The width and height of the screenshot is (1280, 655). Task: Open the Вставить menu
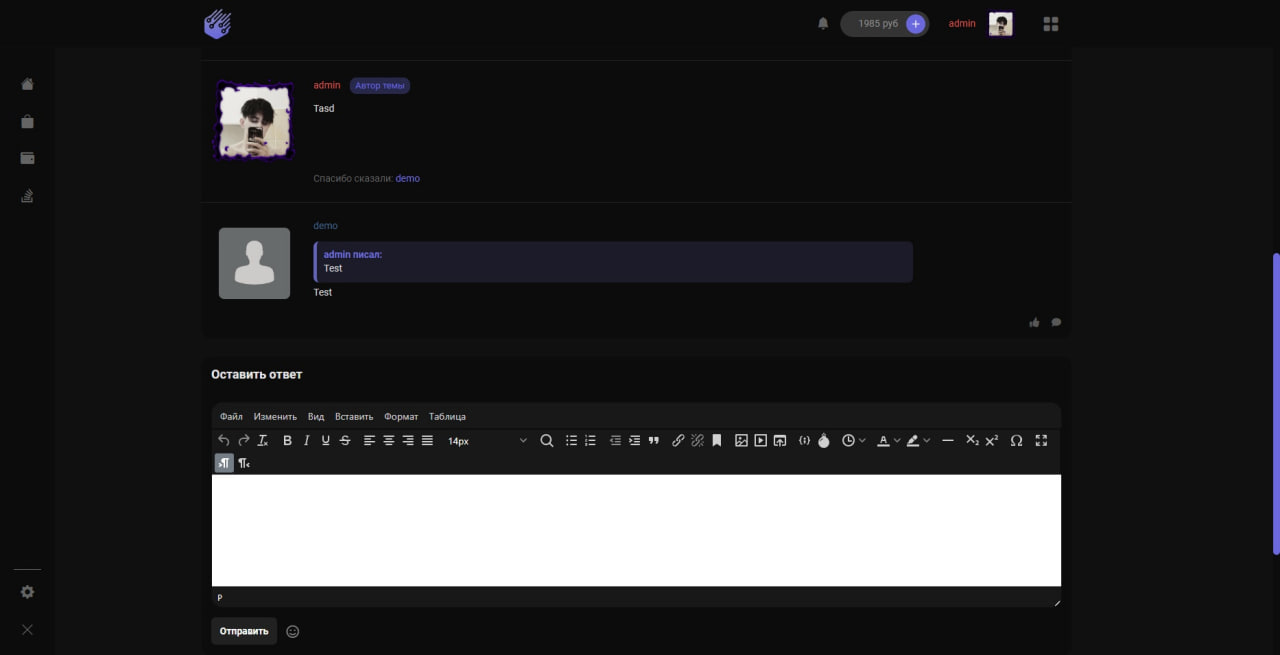tap(353, 417)
